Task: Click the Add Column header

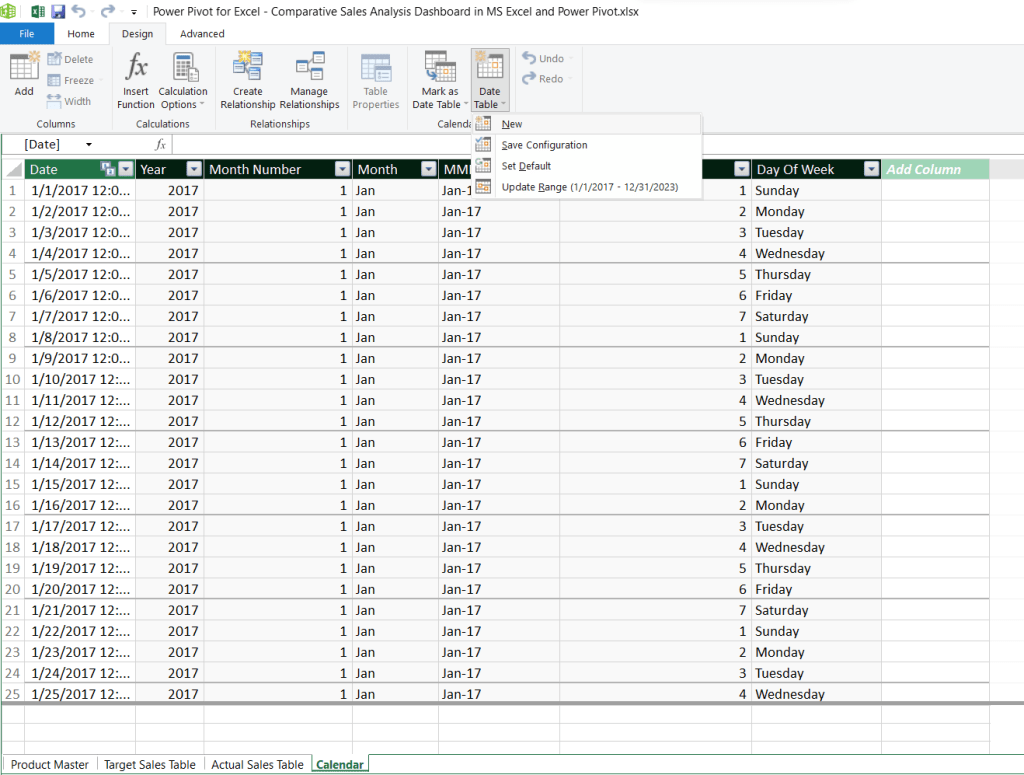Action: pos(935,169)
